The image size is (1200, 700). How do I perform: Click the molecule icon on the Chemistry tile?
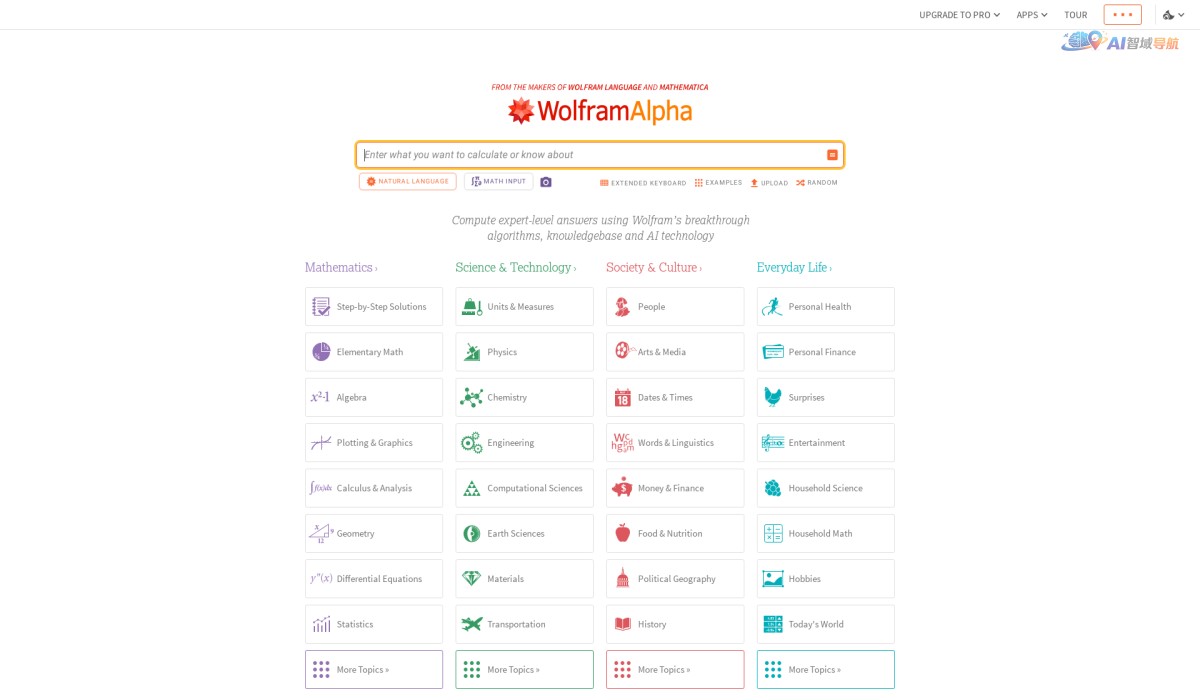(x=470, y=397)
